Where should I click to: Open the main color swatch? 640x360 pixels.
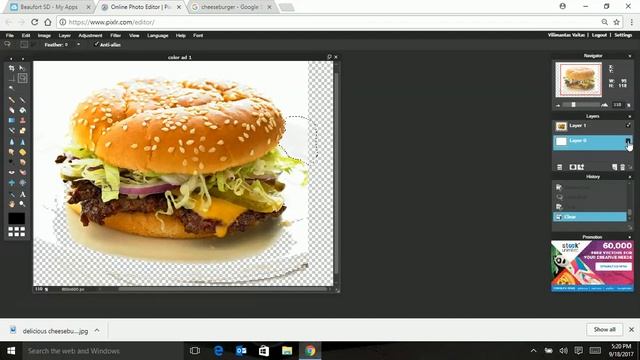(x=16, y=218)
